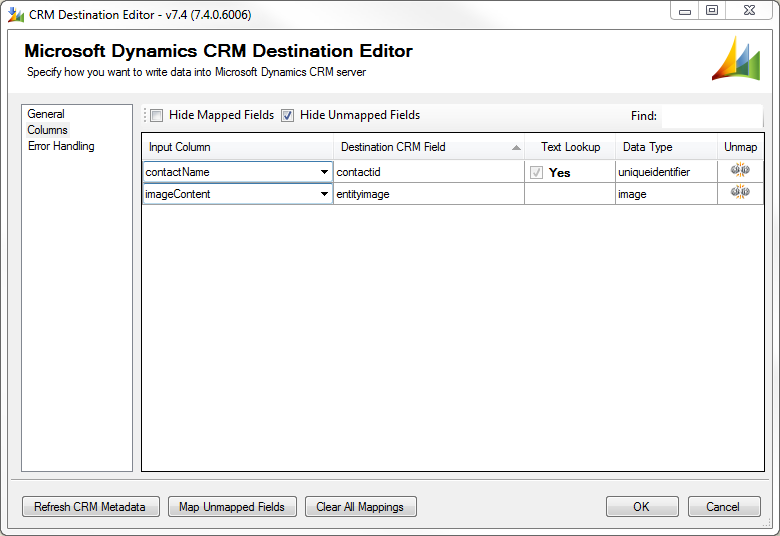Confirm with the OK button
Viewport: 780px width, 536px height.
(x=642, y=507)
